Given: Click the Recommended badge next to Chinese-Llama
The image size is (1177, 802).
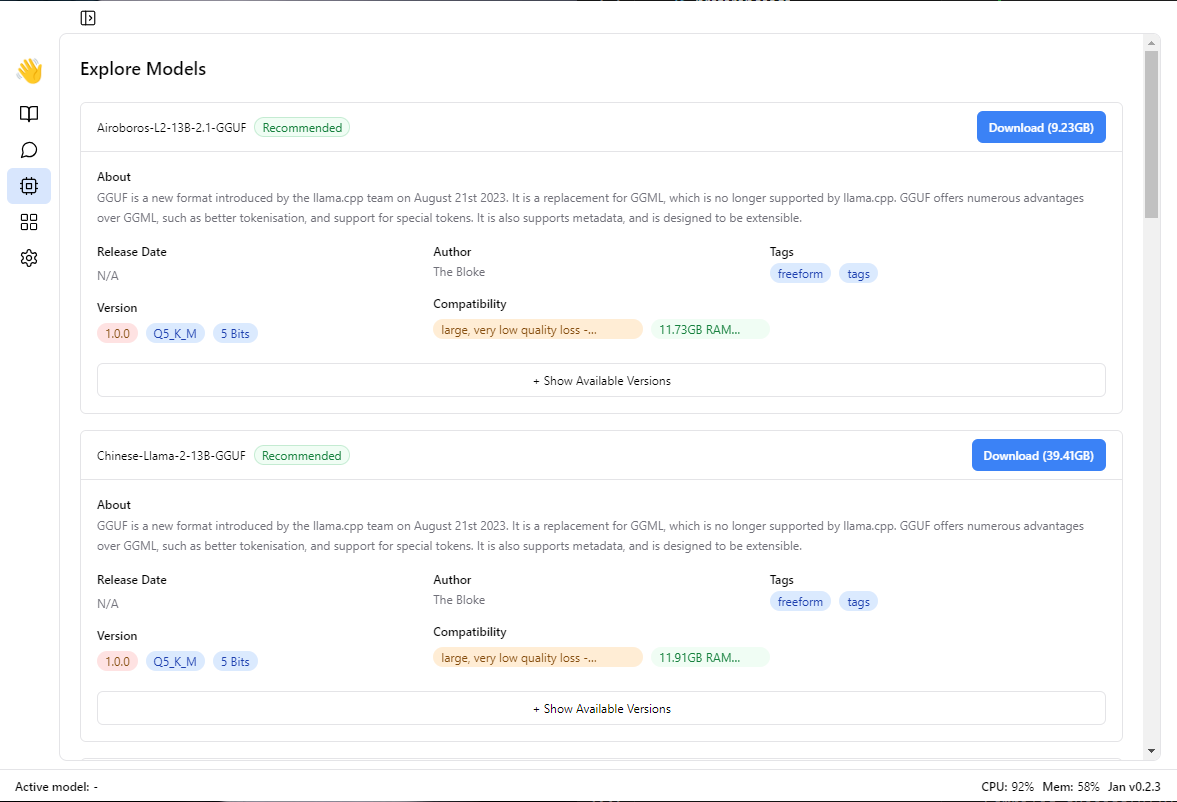Looking at the screenshot, I should pos(301,456).
